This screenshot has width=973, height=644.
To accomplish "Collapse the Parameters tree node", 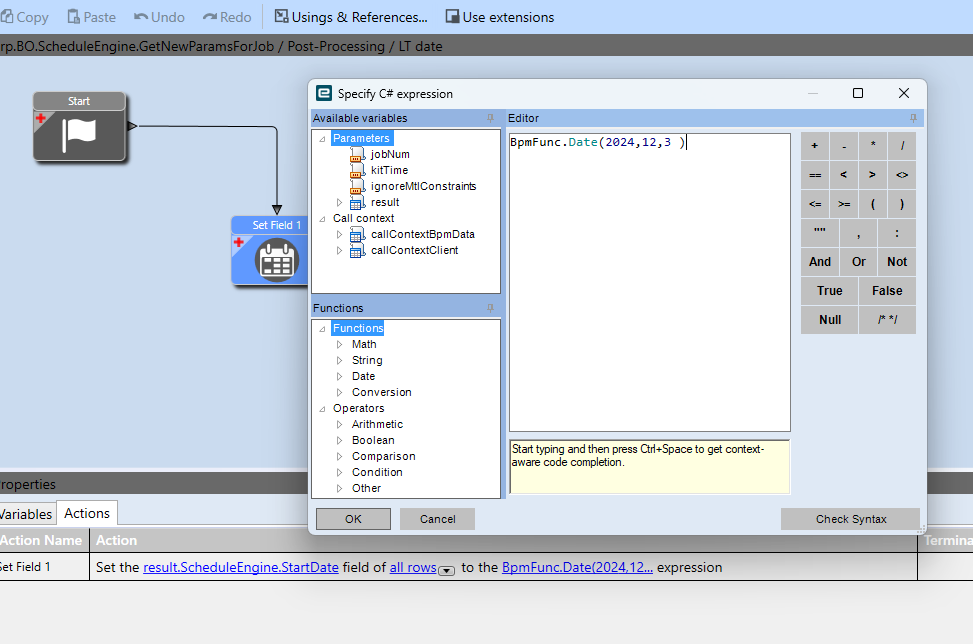I will point(322,139).
